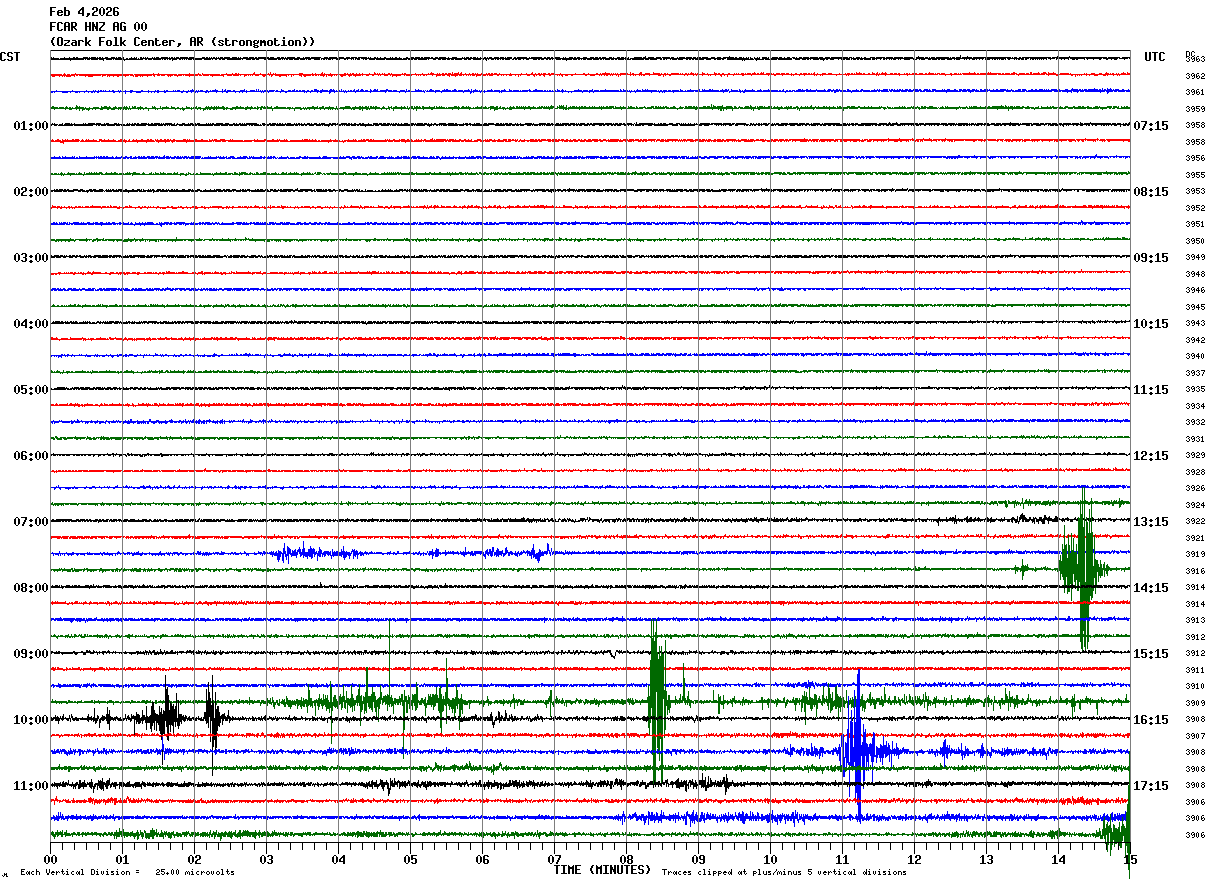Image resolution: width=1210 pixels, height=886 pixels.
Task: Click the '07:15' UTC time label
Action: point(1151,126)
